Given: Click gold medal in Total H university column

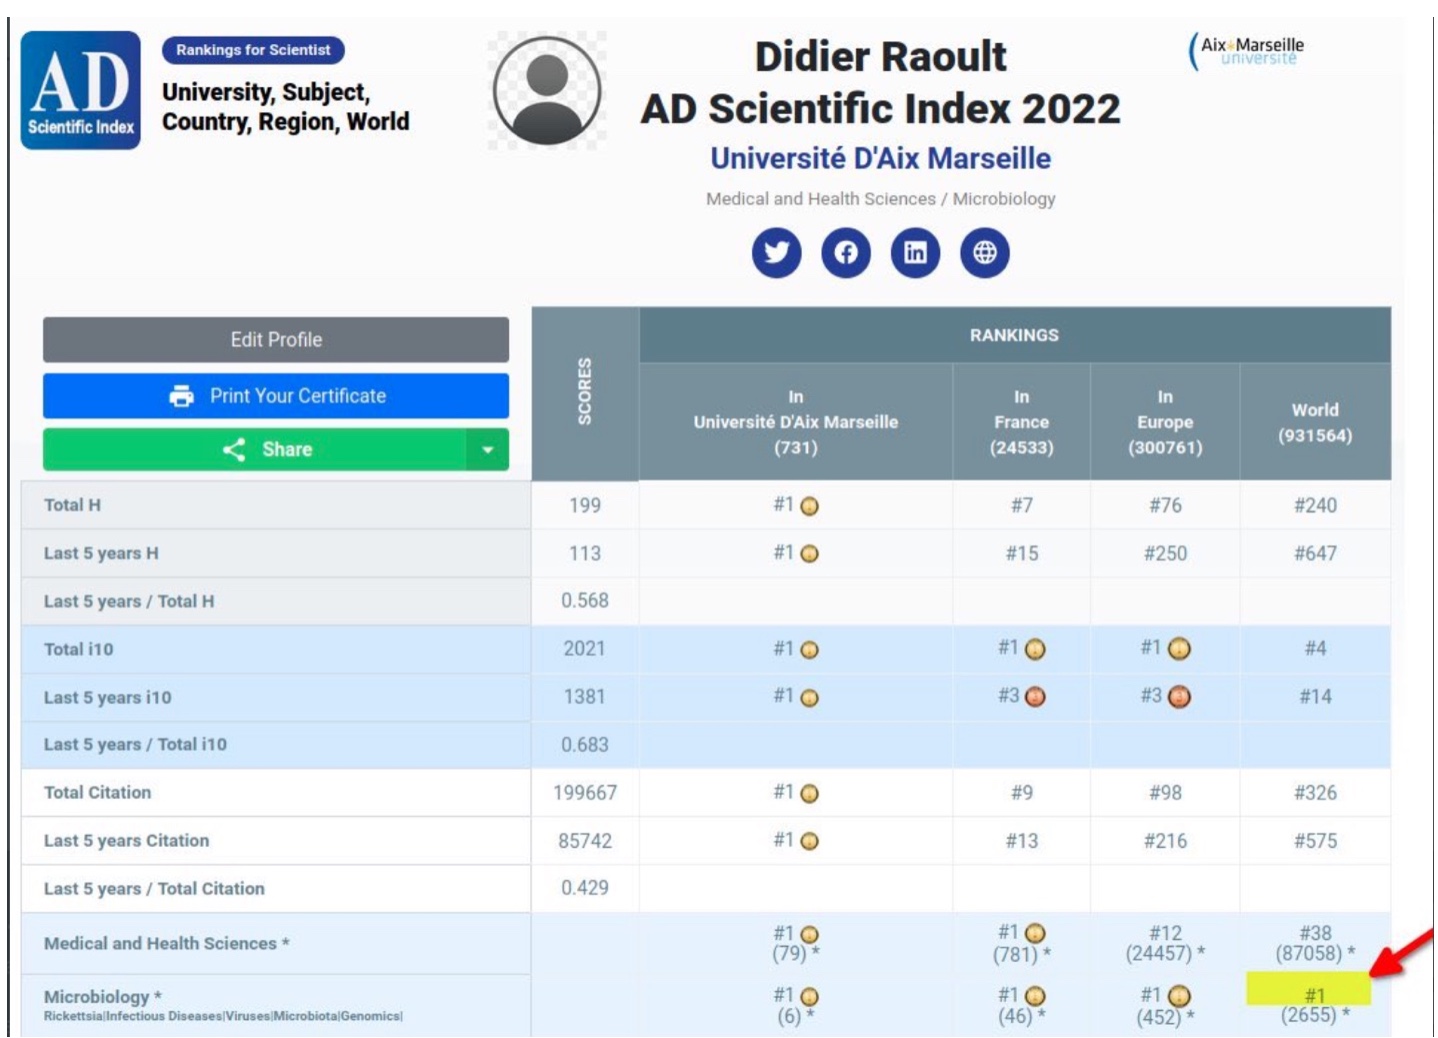Looking at the screenshot, I should click(810, 506).
